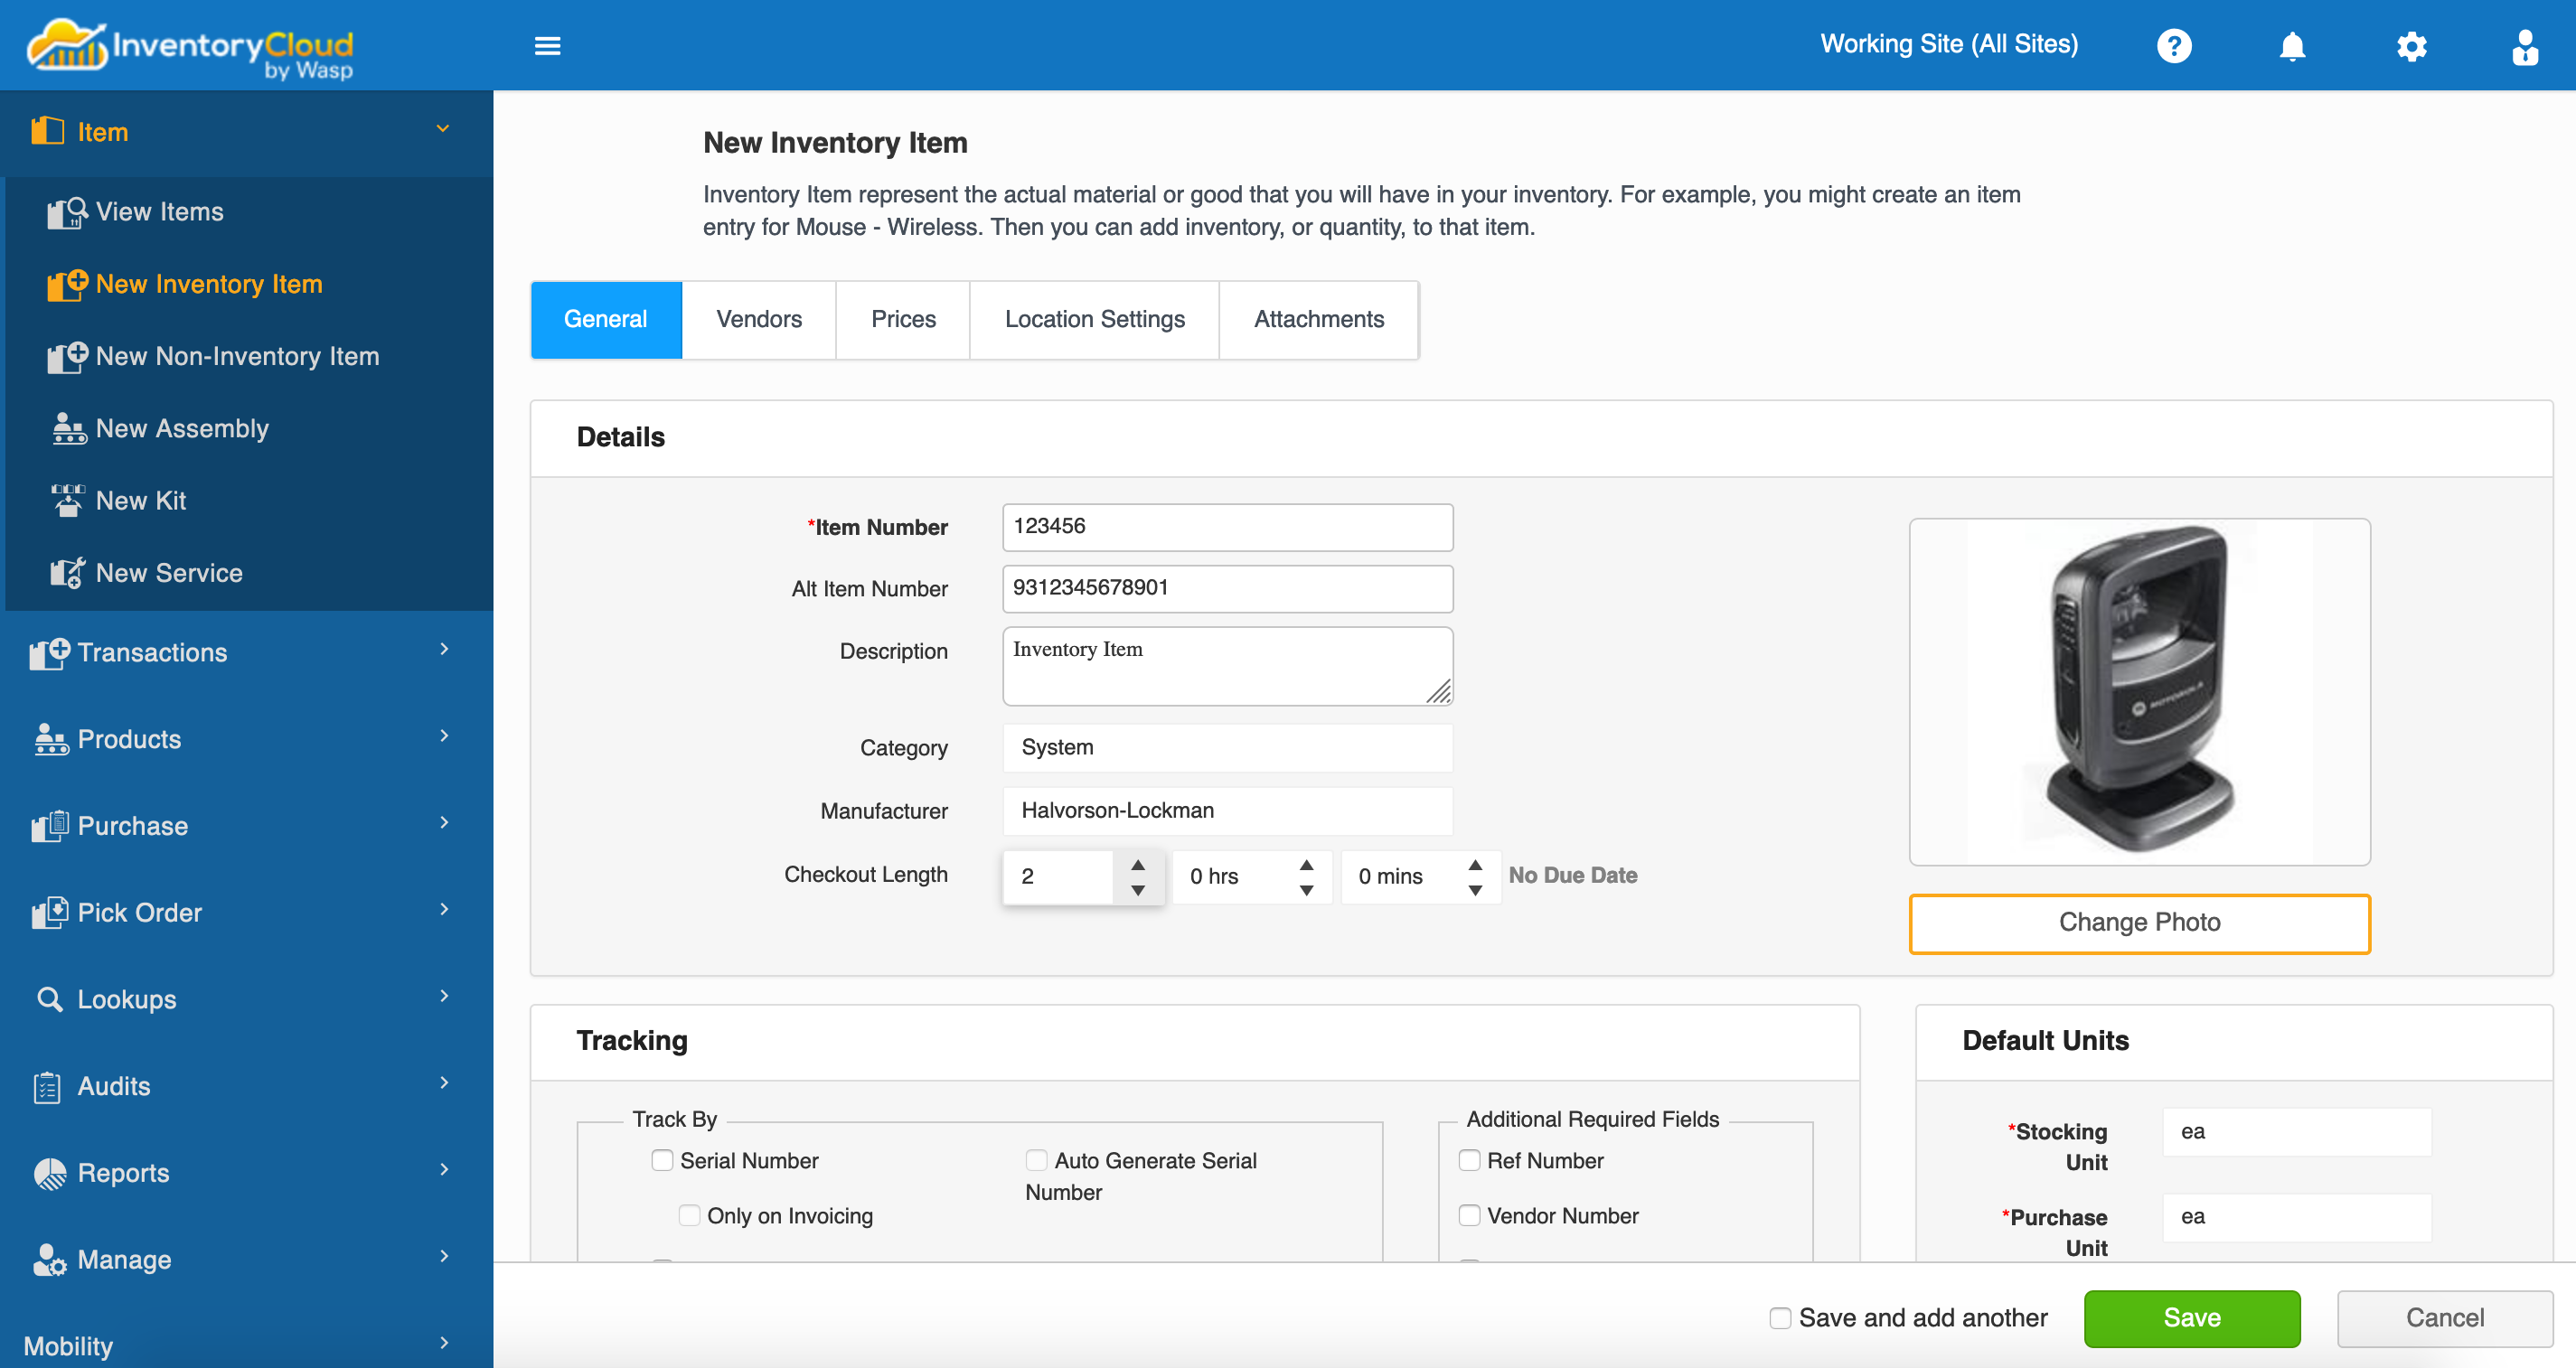Click the hamburger menu icon

click(547, 46)
